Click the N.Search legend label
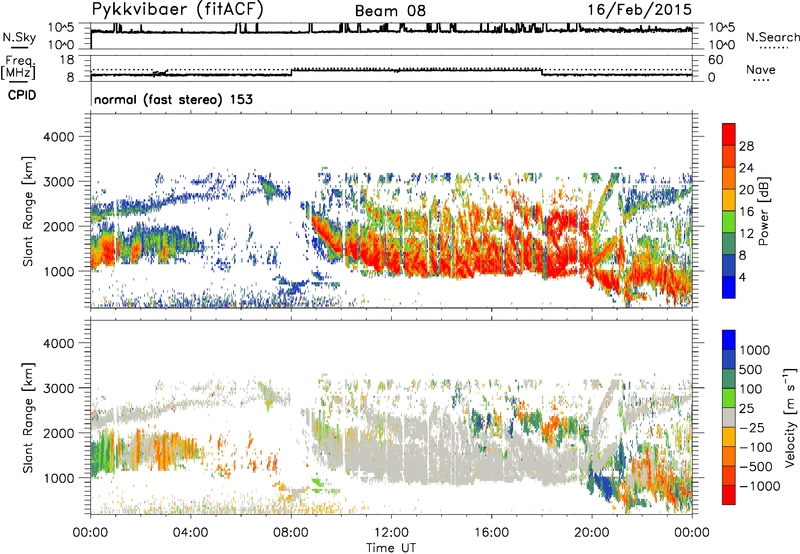Screen dimensions: 800x554 [x=772, y=37]
